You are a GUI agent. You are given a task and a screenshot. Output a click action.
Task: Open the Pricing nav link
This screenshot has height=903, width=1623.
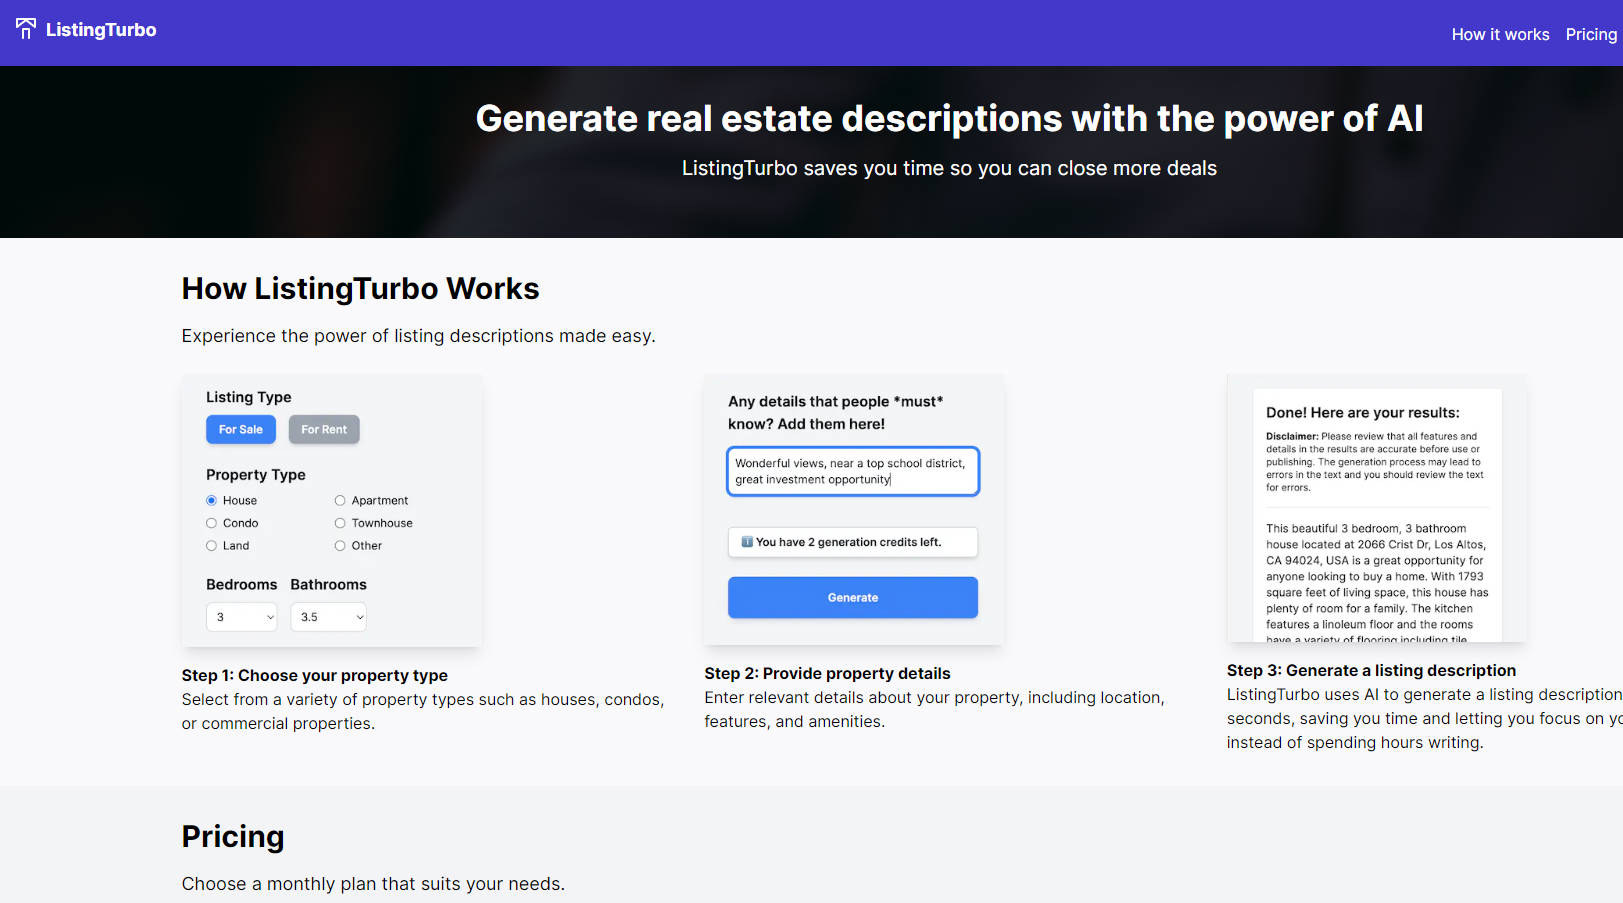pos(1591,34)
